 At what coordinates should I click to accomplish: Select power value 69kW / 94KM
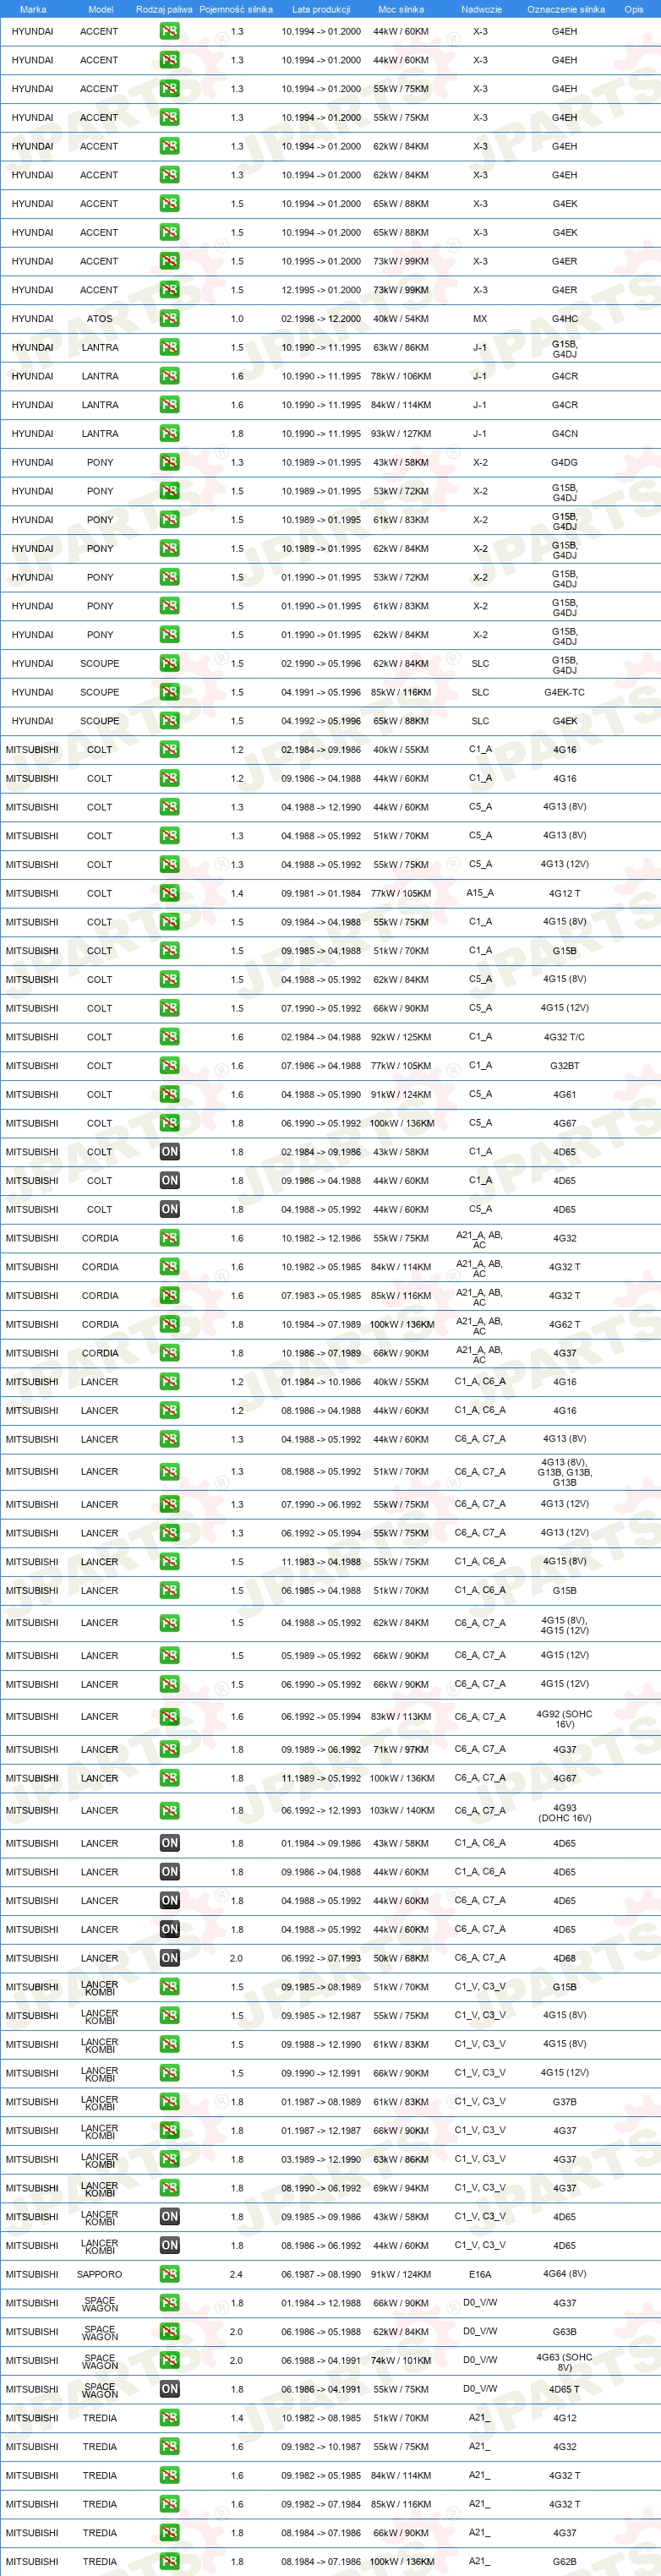pyautogui.click(x=401, y=2188)
